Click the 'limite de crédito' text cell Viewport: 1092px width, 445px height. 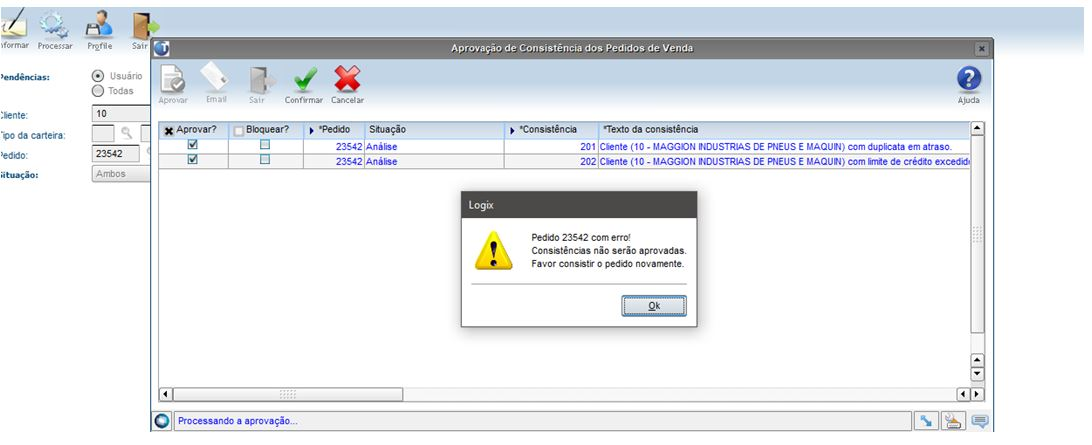[783, 162]
